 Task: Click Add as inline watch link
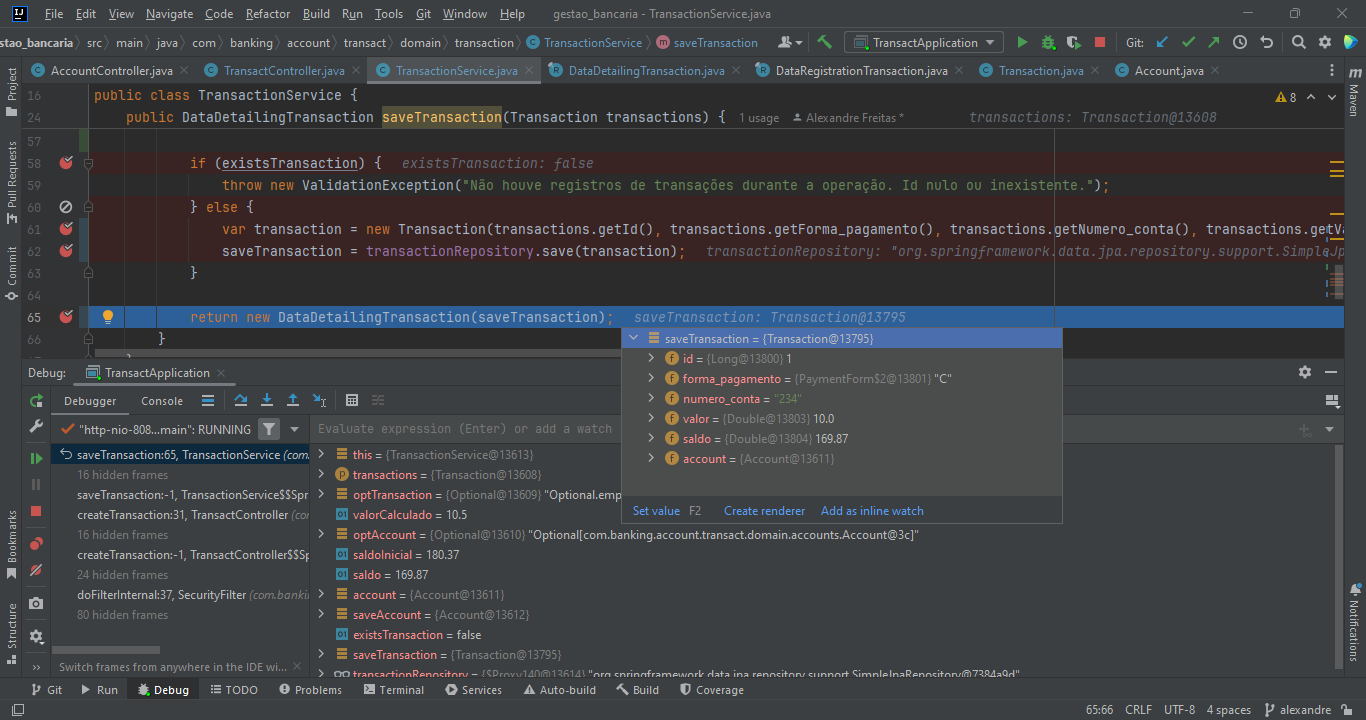tap(872, 511)
